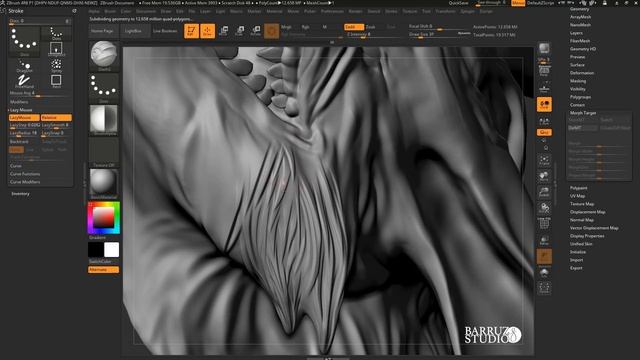This screenshot has height=360, width=640.
Task: Open the Brush menu
Action: (x=110, y=11)
